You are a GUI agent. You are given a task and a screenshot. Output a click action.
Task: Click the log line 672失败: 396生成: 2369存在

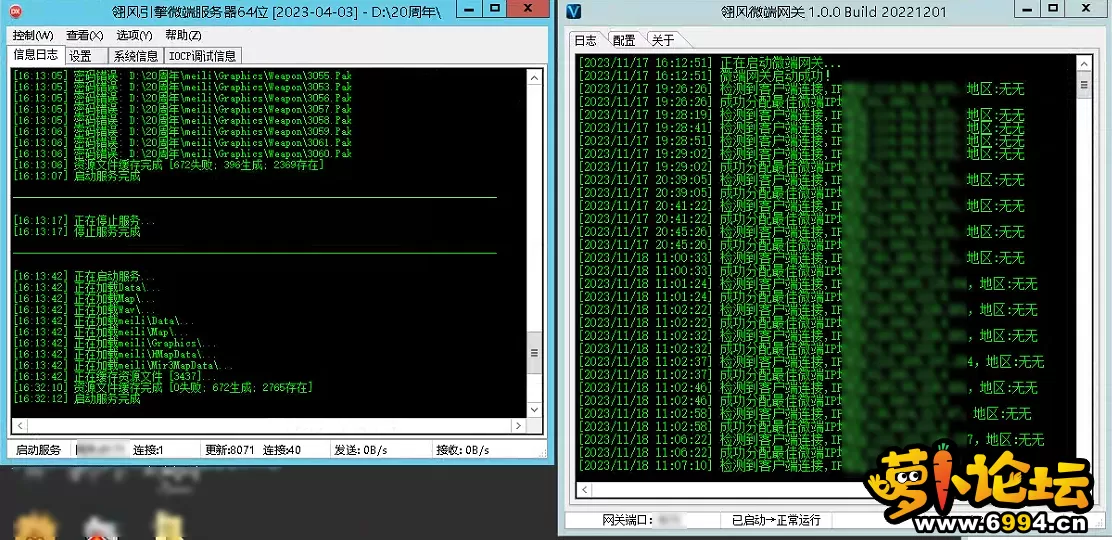point(169,165)
